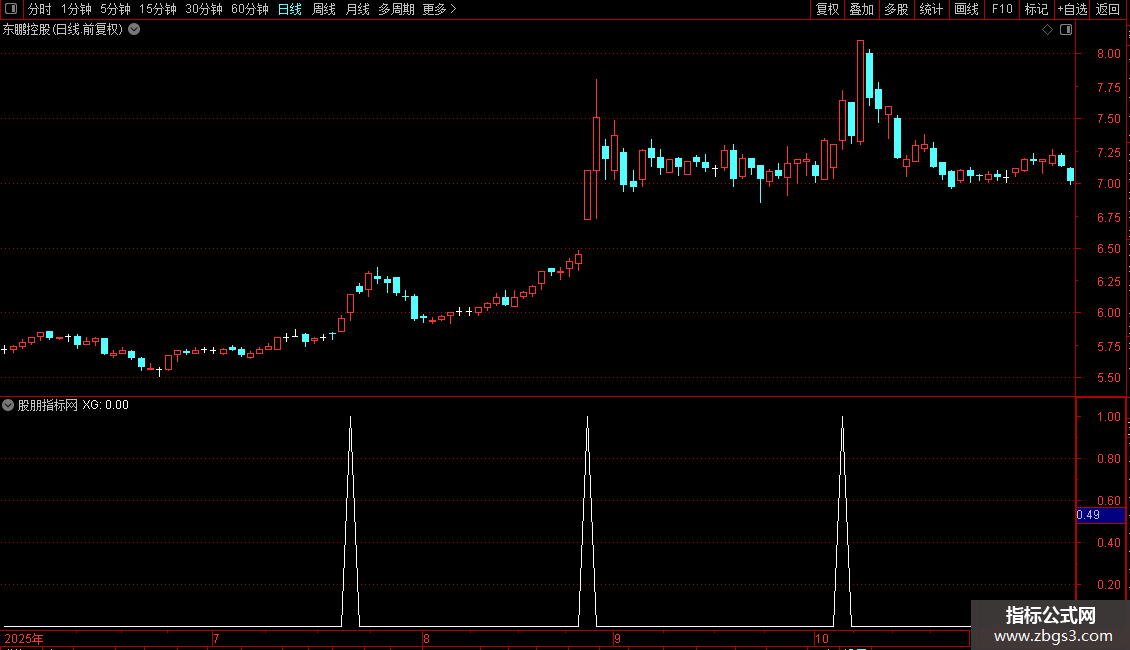
Task: Click the 7.00 price axis label
Action: point(1108,184)
